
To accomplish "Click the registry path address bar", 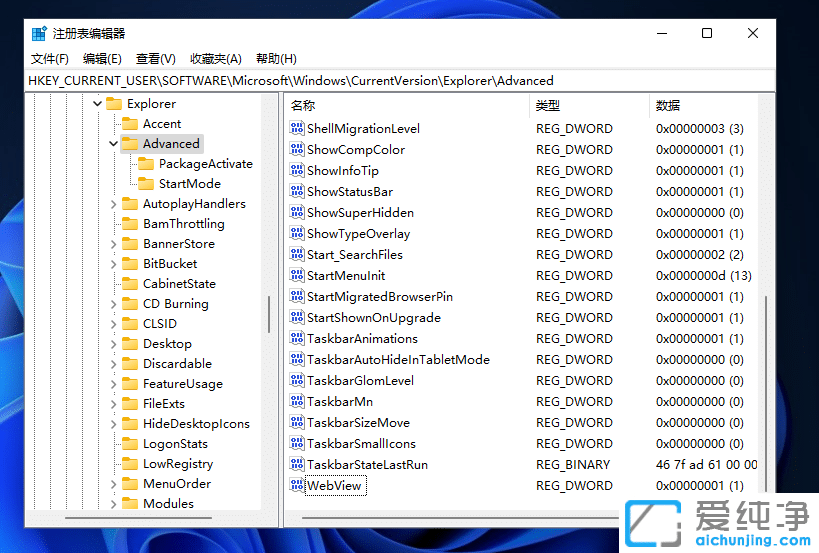I will coord(400,80).
